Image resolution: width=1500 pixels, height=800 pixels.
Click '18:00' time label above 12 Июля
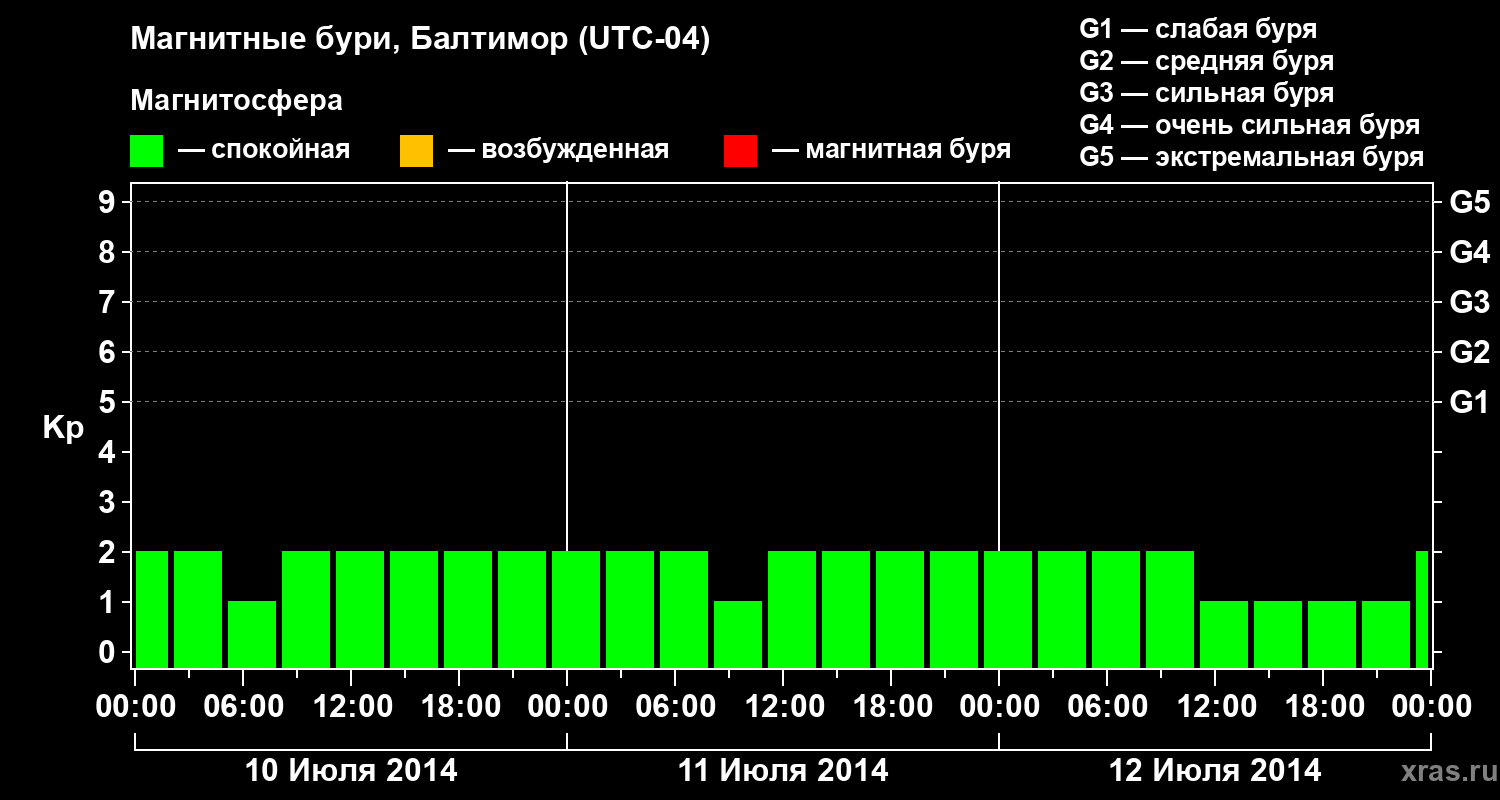click(1323, 706)
